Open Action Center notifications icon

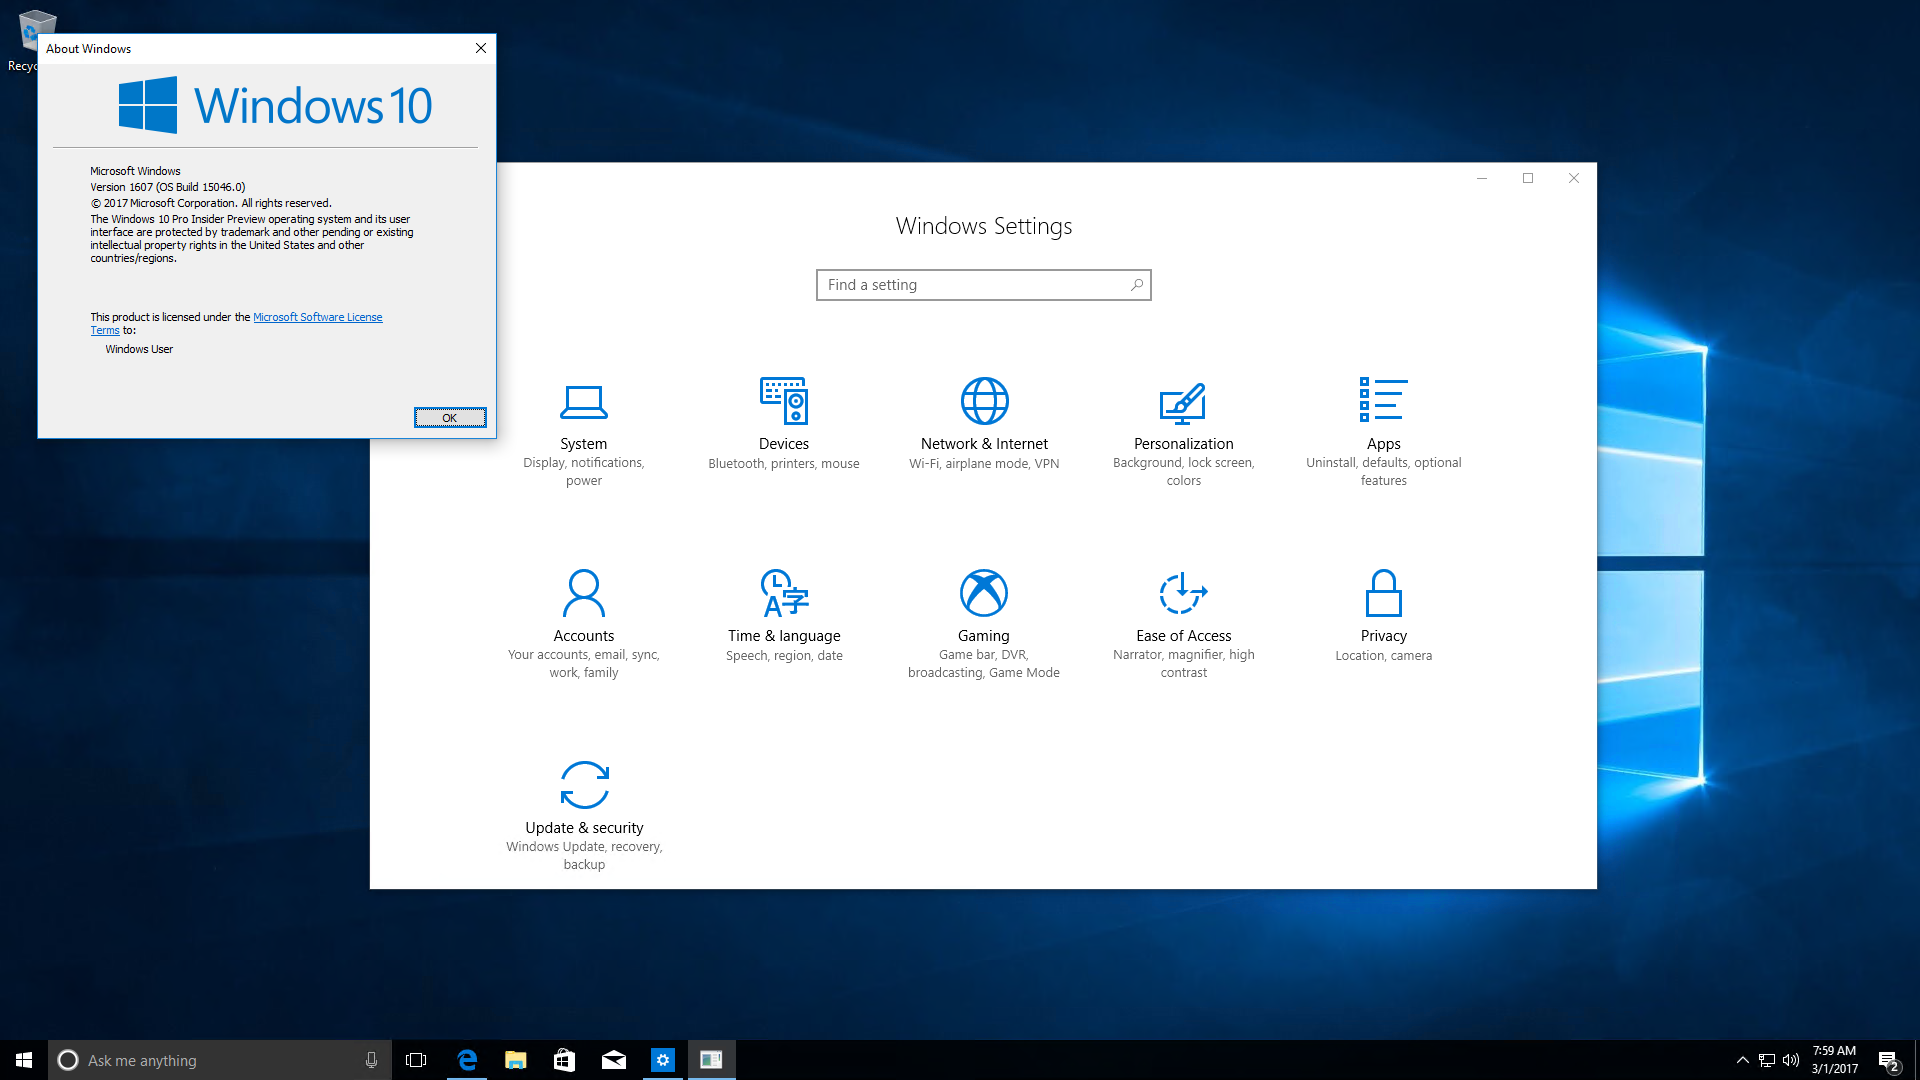tap(1888, 1060)
